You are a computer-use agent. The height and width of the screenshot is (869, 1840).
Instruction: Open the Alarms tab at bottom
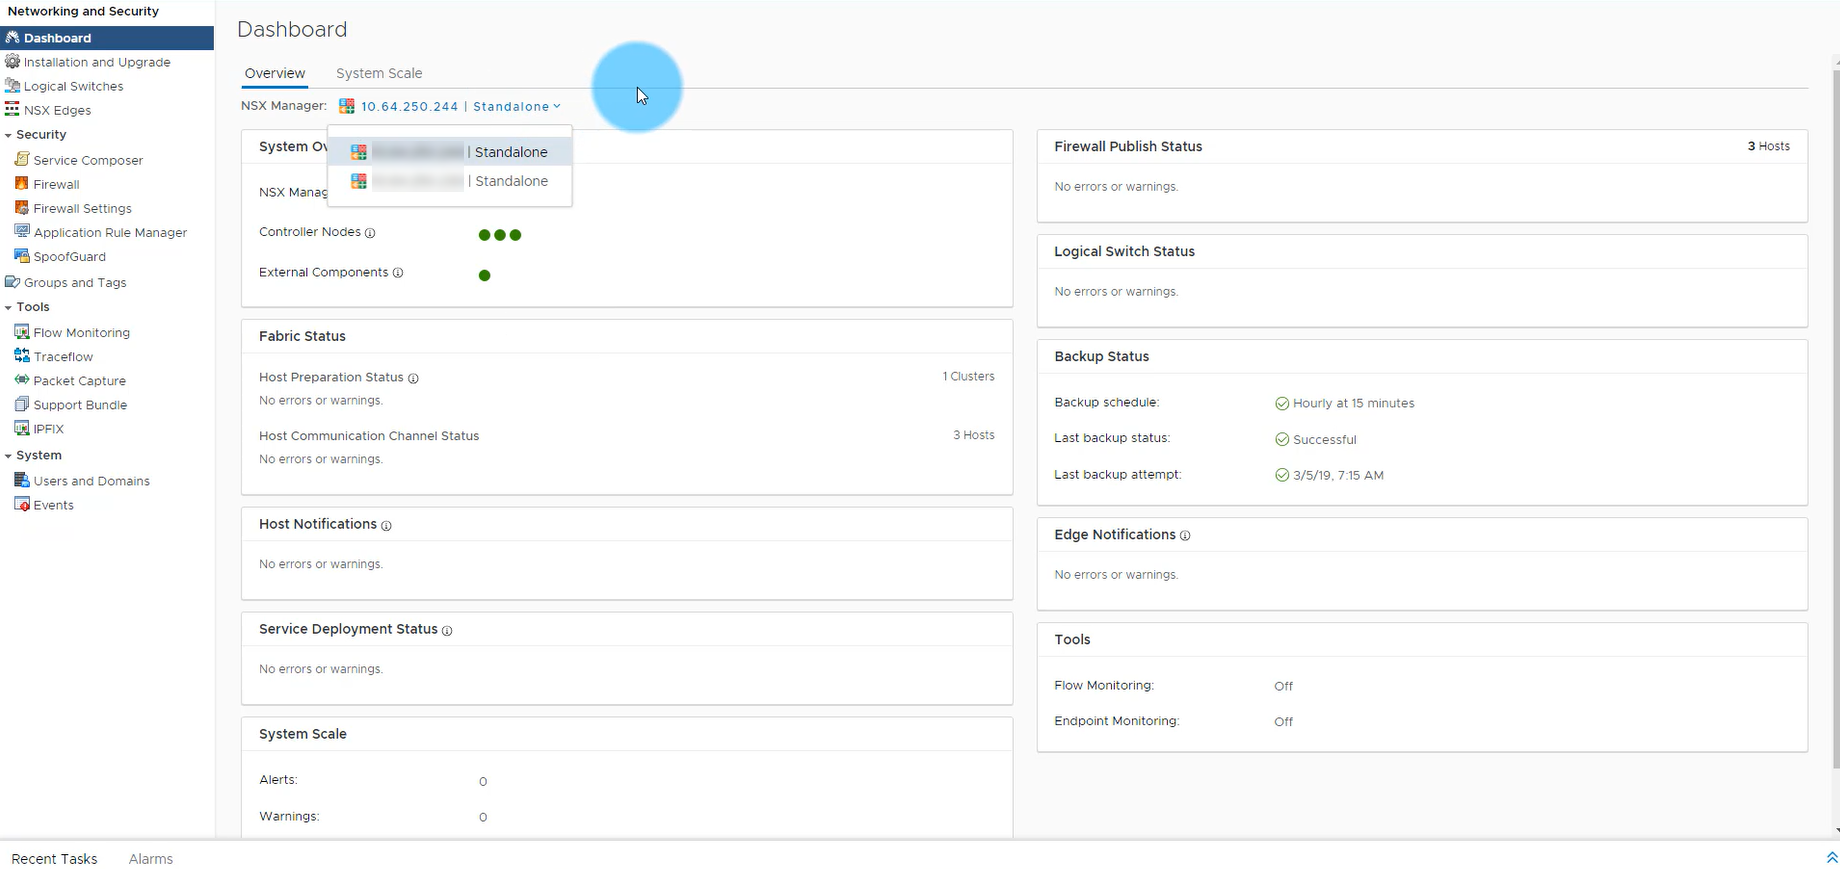click(151, 859)
